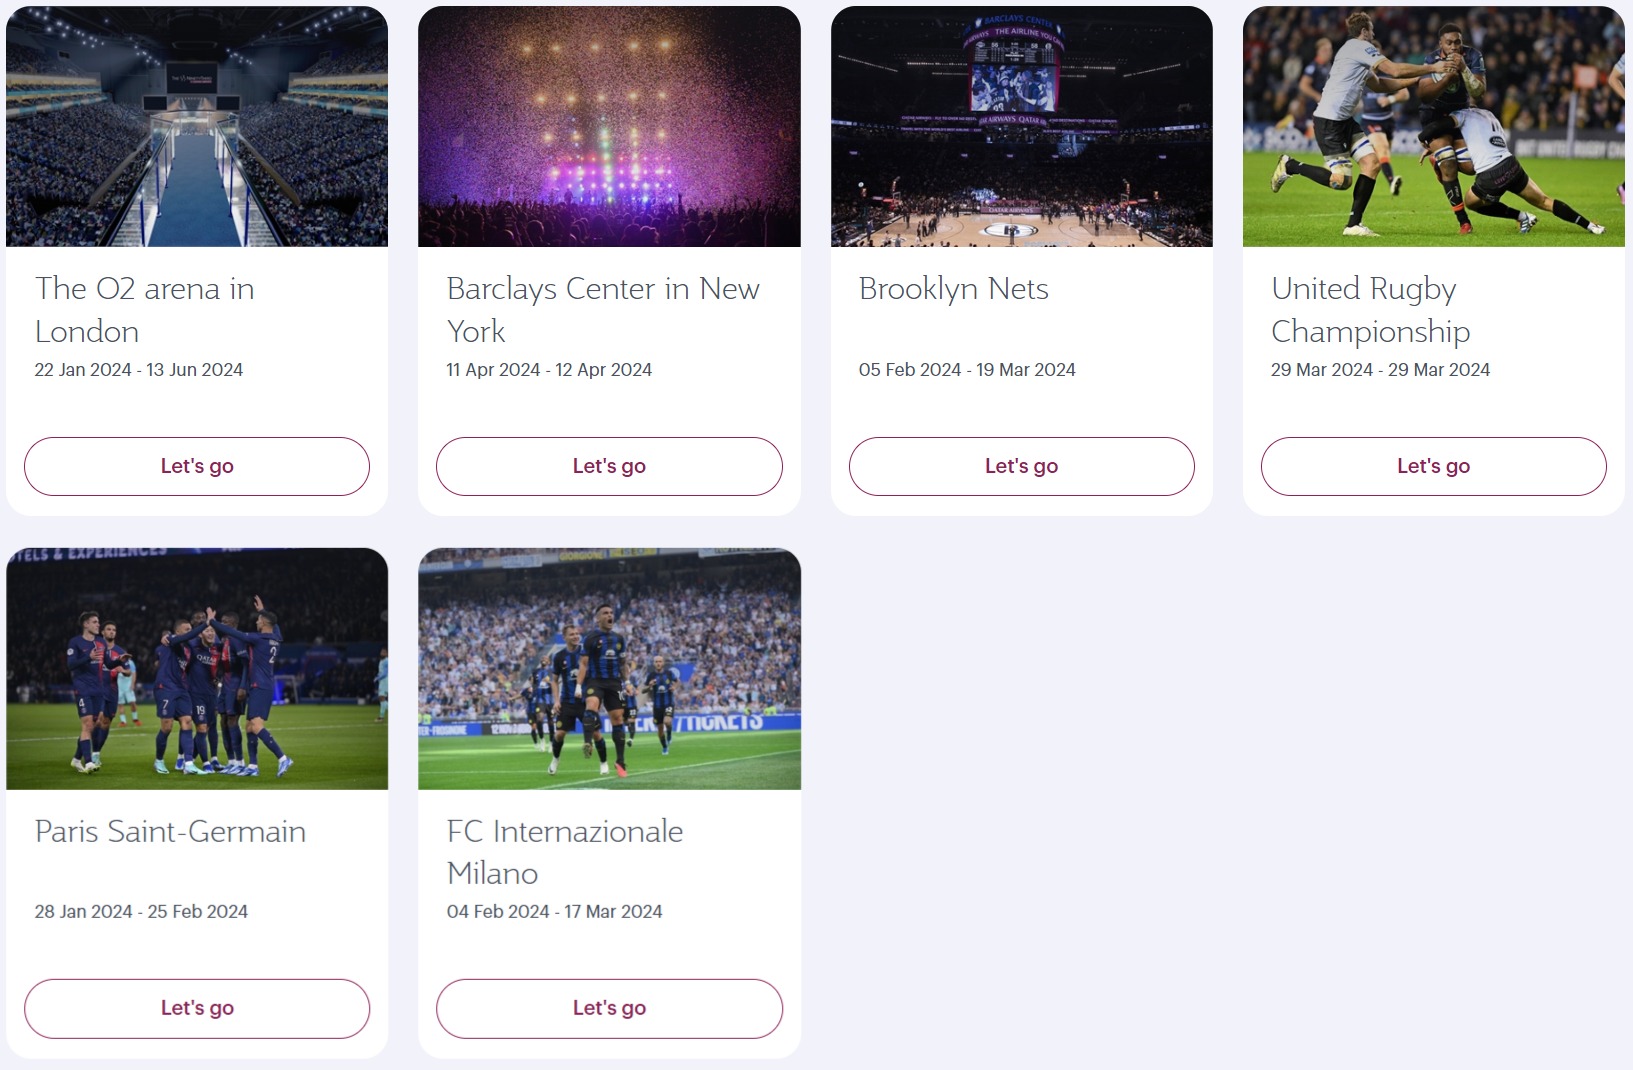The height and width of the screenshot is (1070, 1633).
Task: Click "The O2 arena in London" title
Action: coord(145,310)
